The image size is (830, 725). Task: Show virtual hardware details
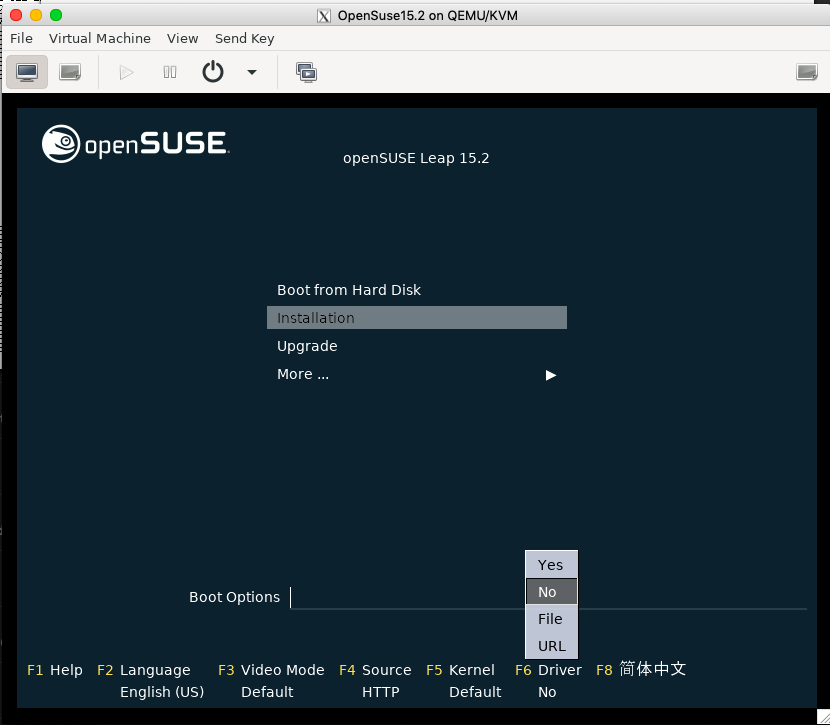[70, 72]
